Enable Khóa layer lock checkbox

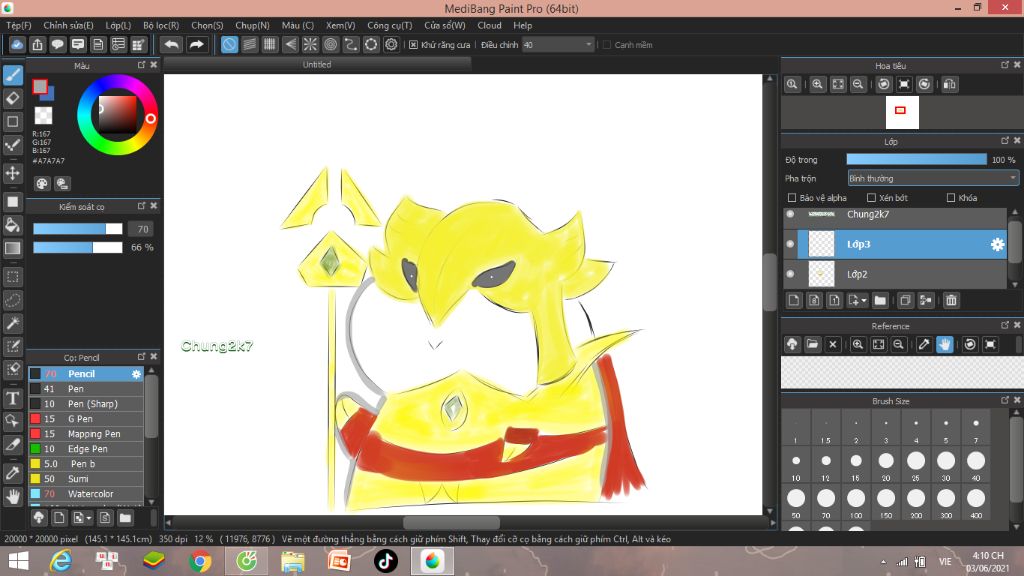click(951, 198)
